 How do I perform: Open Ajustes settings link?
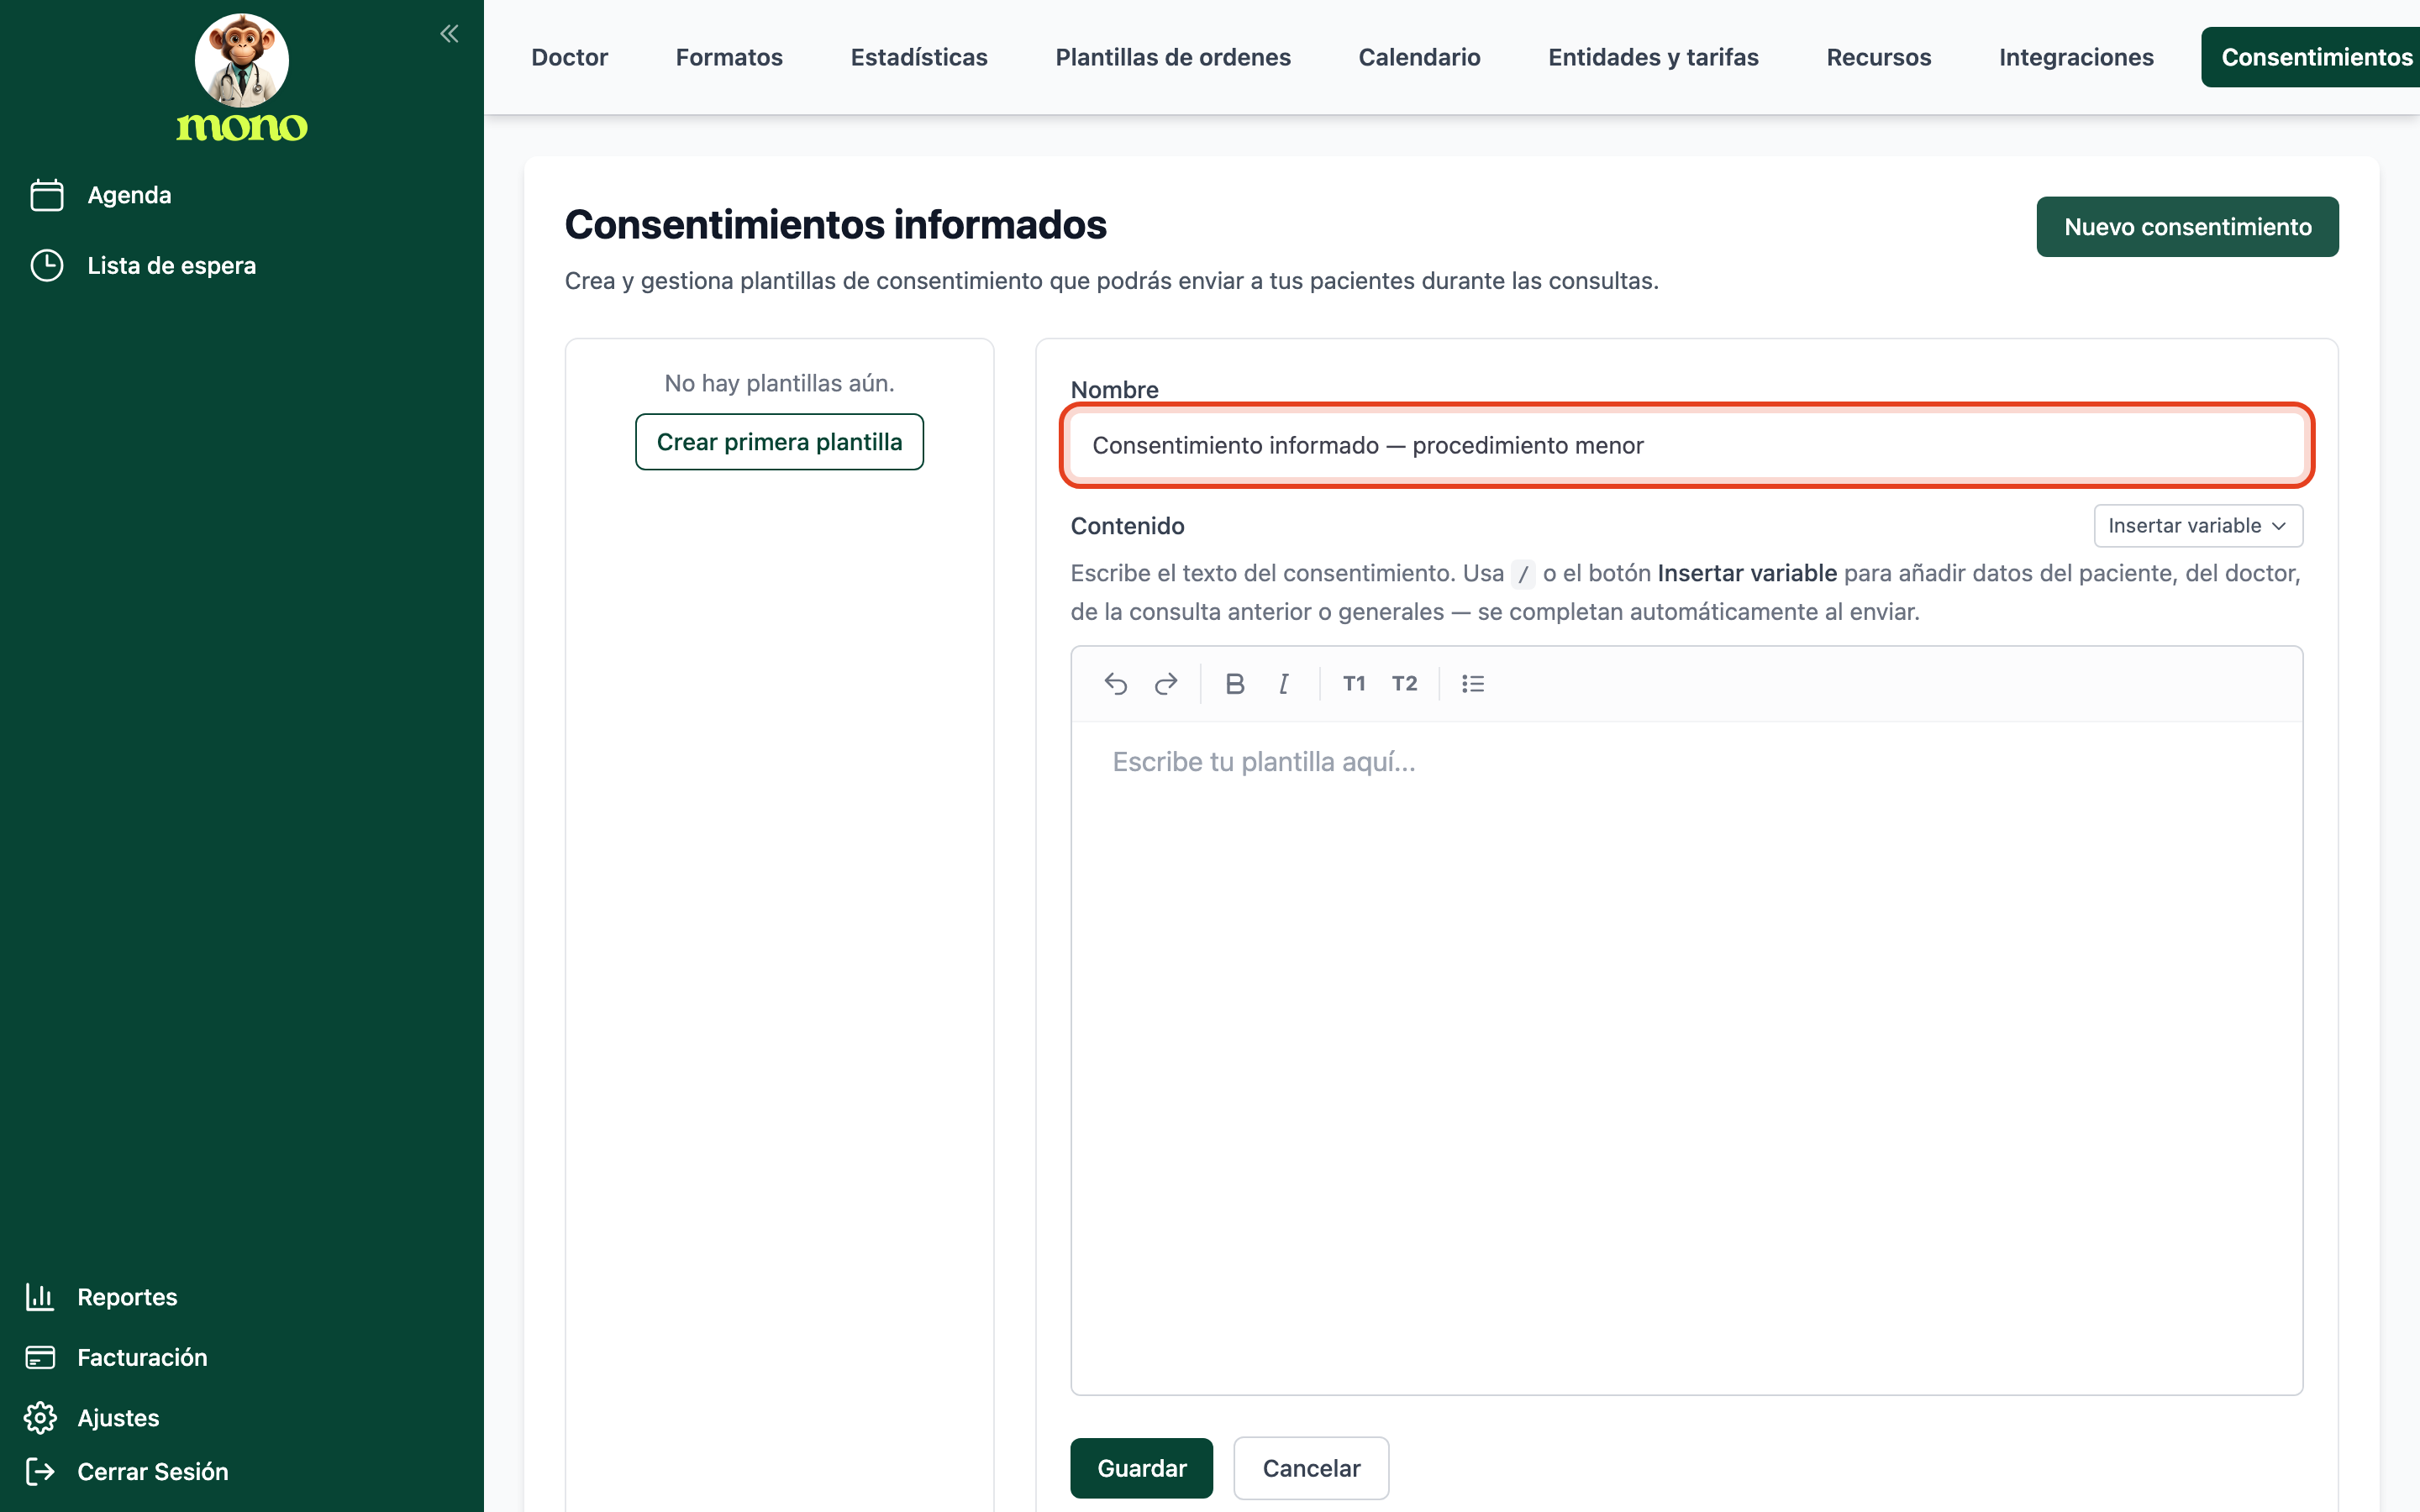point(118,1418)
